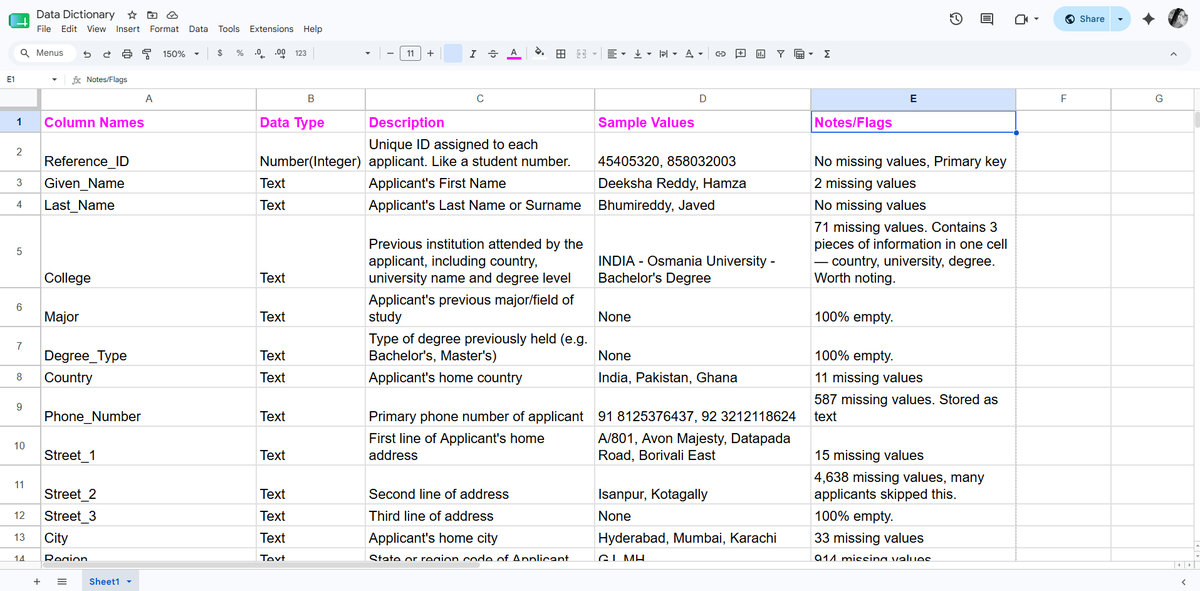Open the font family dropdown
The height and width of the screenshot is (591, 1200).
click(367, 54)
